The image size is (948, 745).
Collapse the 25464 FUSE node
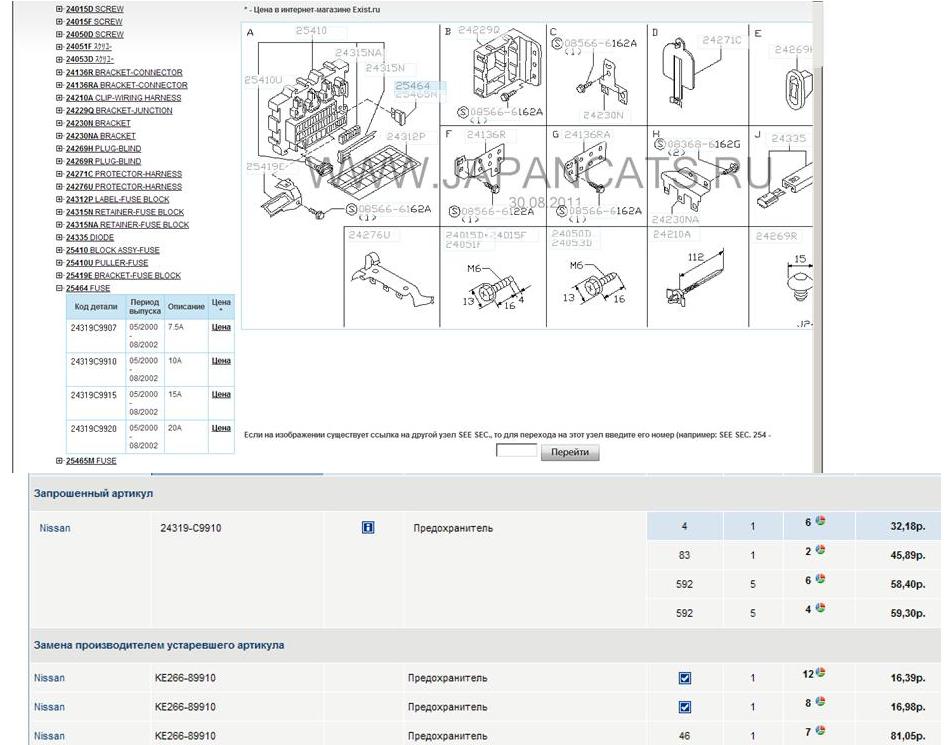(x=59, y=288)
